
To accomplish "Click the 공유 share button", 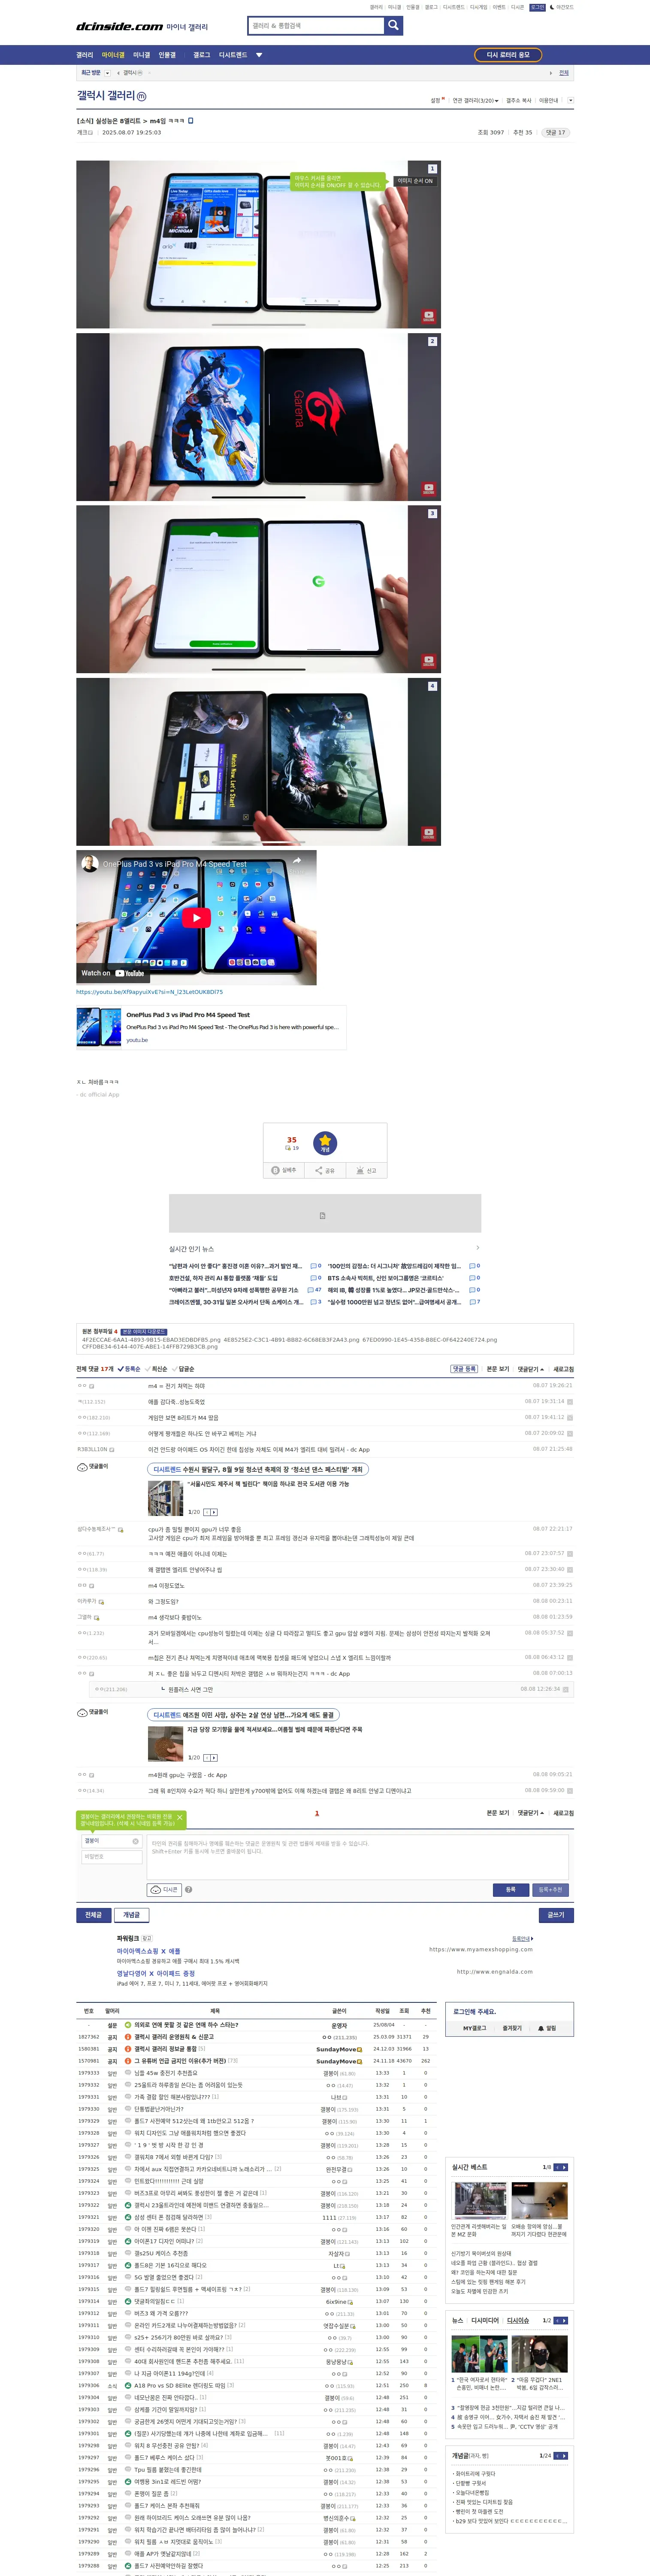I will pos(325,1170).
